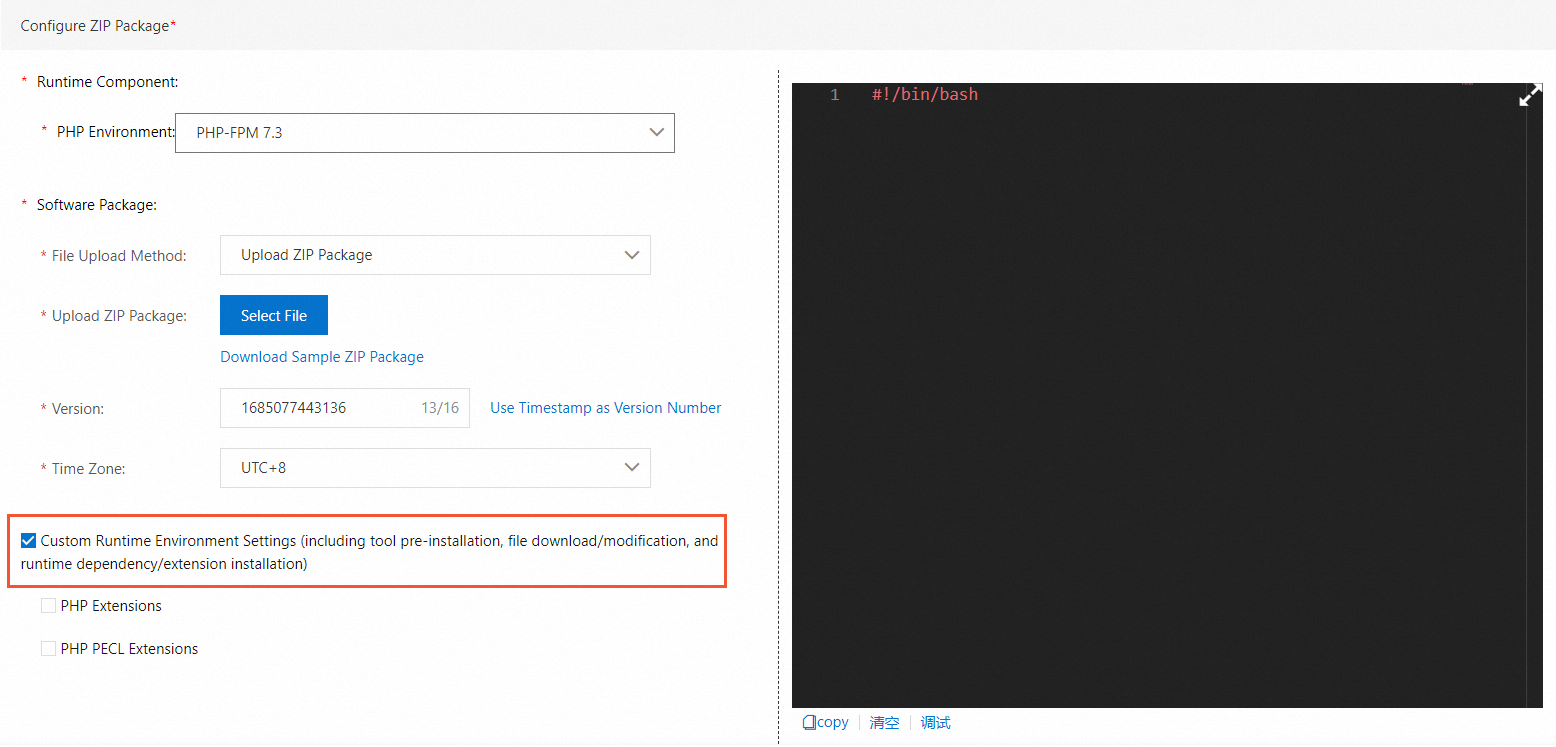Disable Custom Runtime Environment Settings
Image resolution: width=1556 pixels, height=747 pixels.
click(x=28, y=540)
